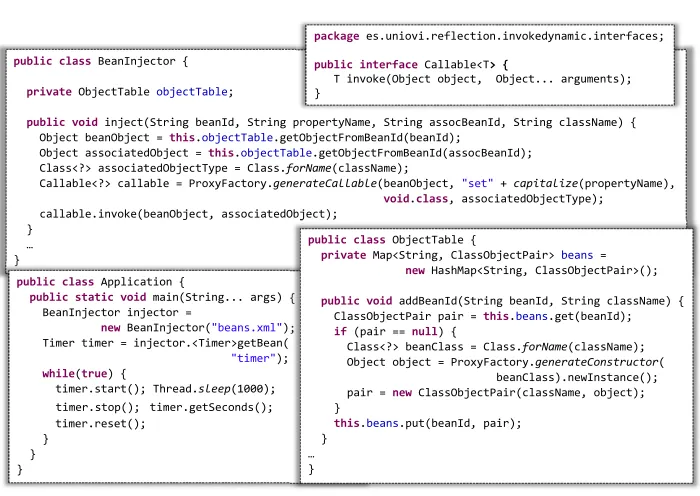Click the '"timer");' string argument
Viewport: 700px width, 496px height.
pos(259,358)
